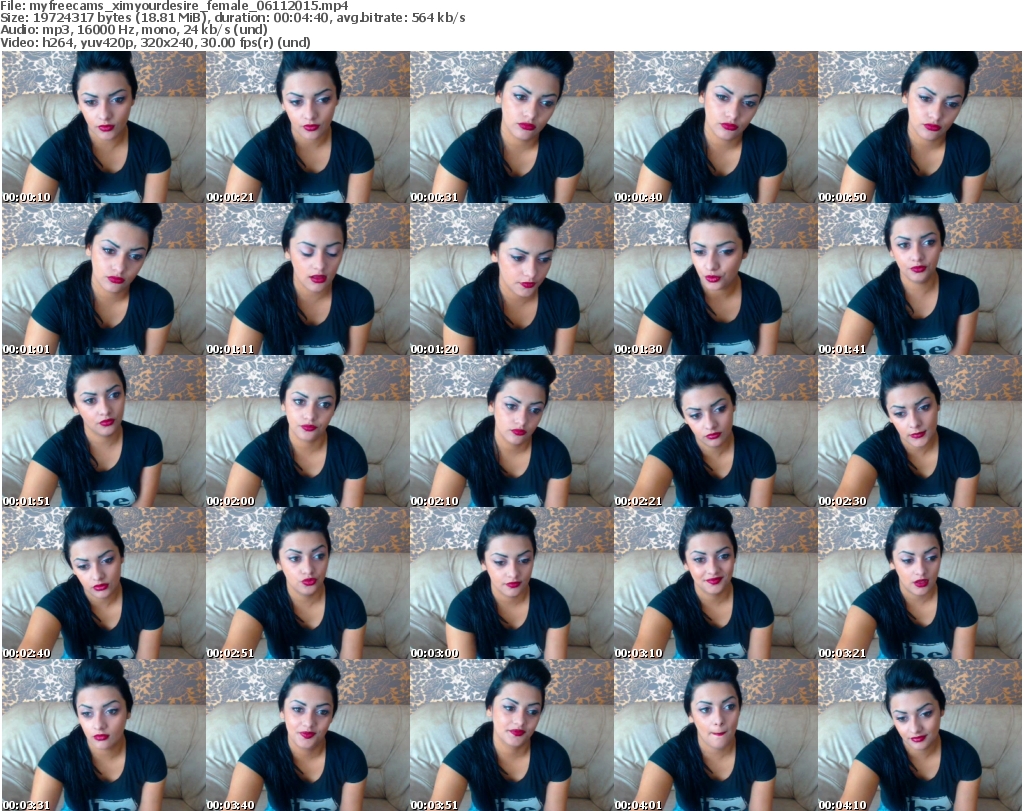Open the thumbnail marked 00:01:20

pos(511,279)
